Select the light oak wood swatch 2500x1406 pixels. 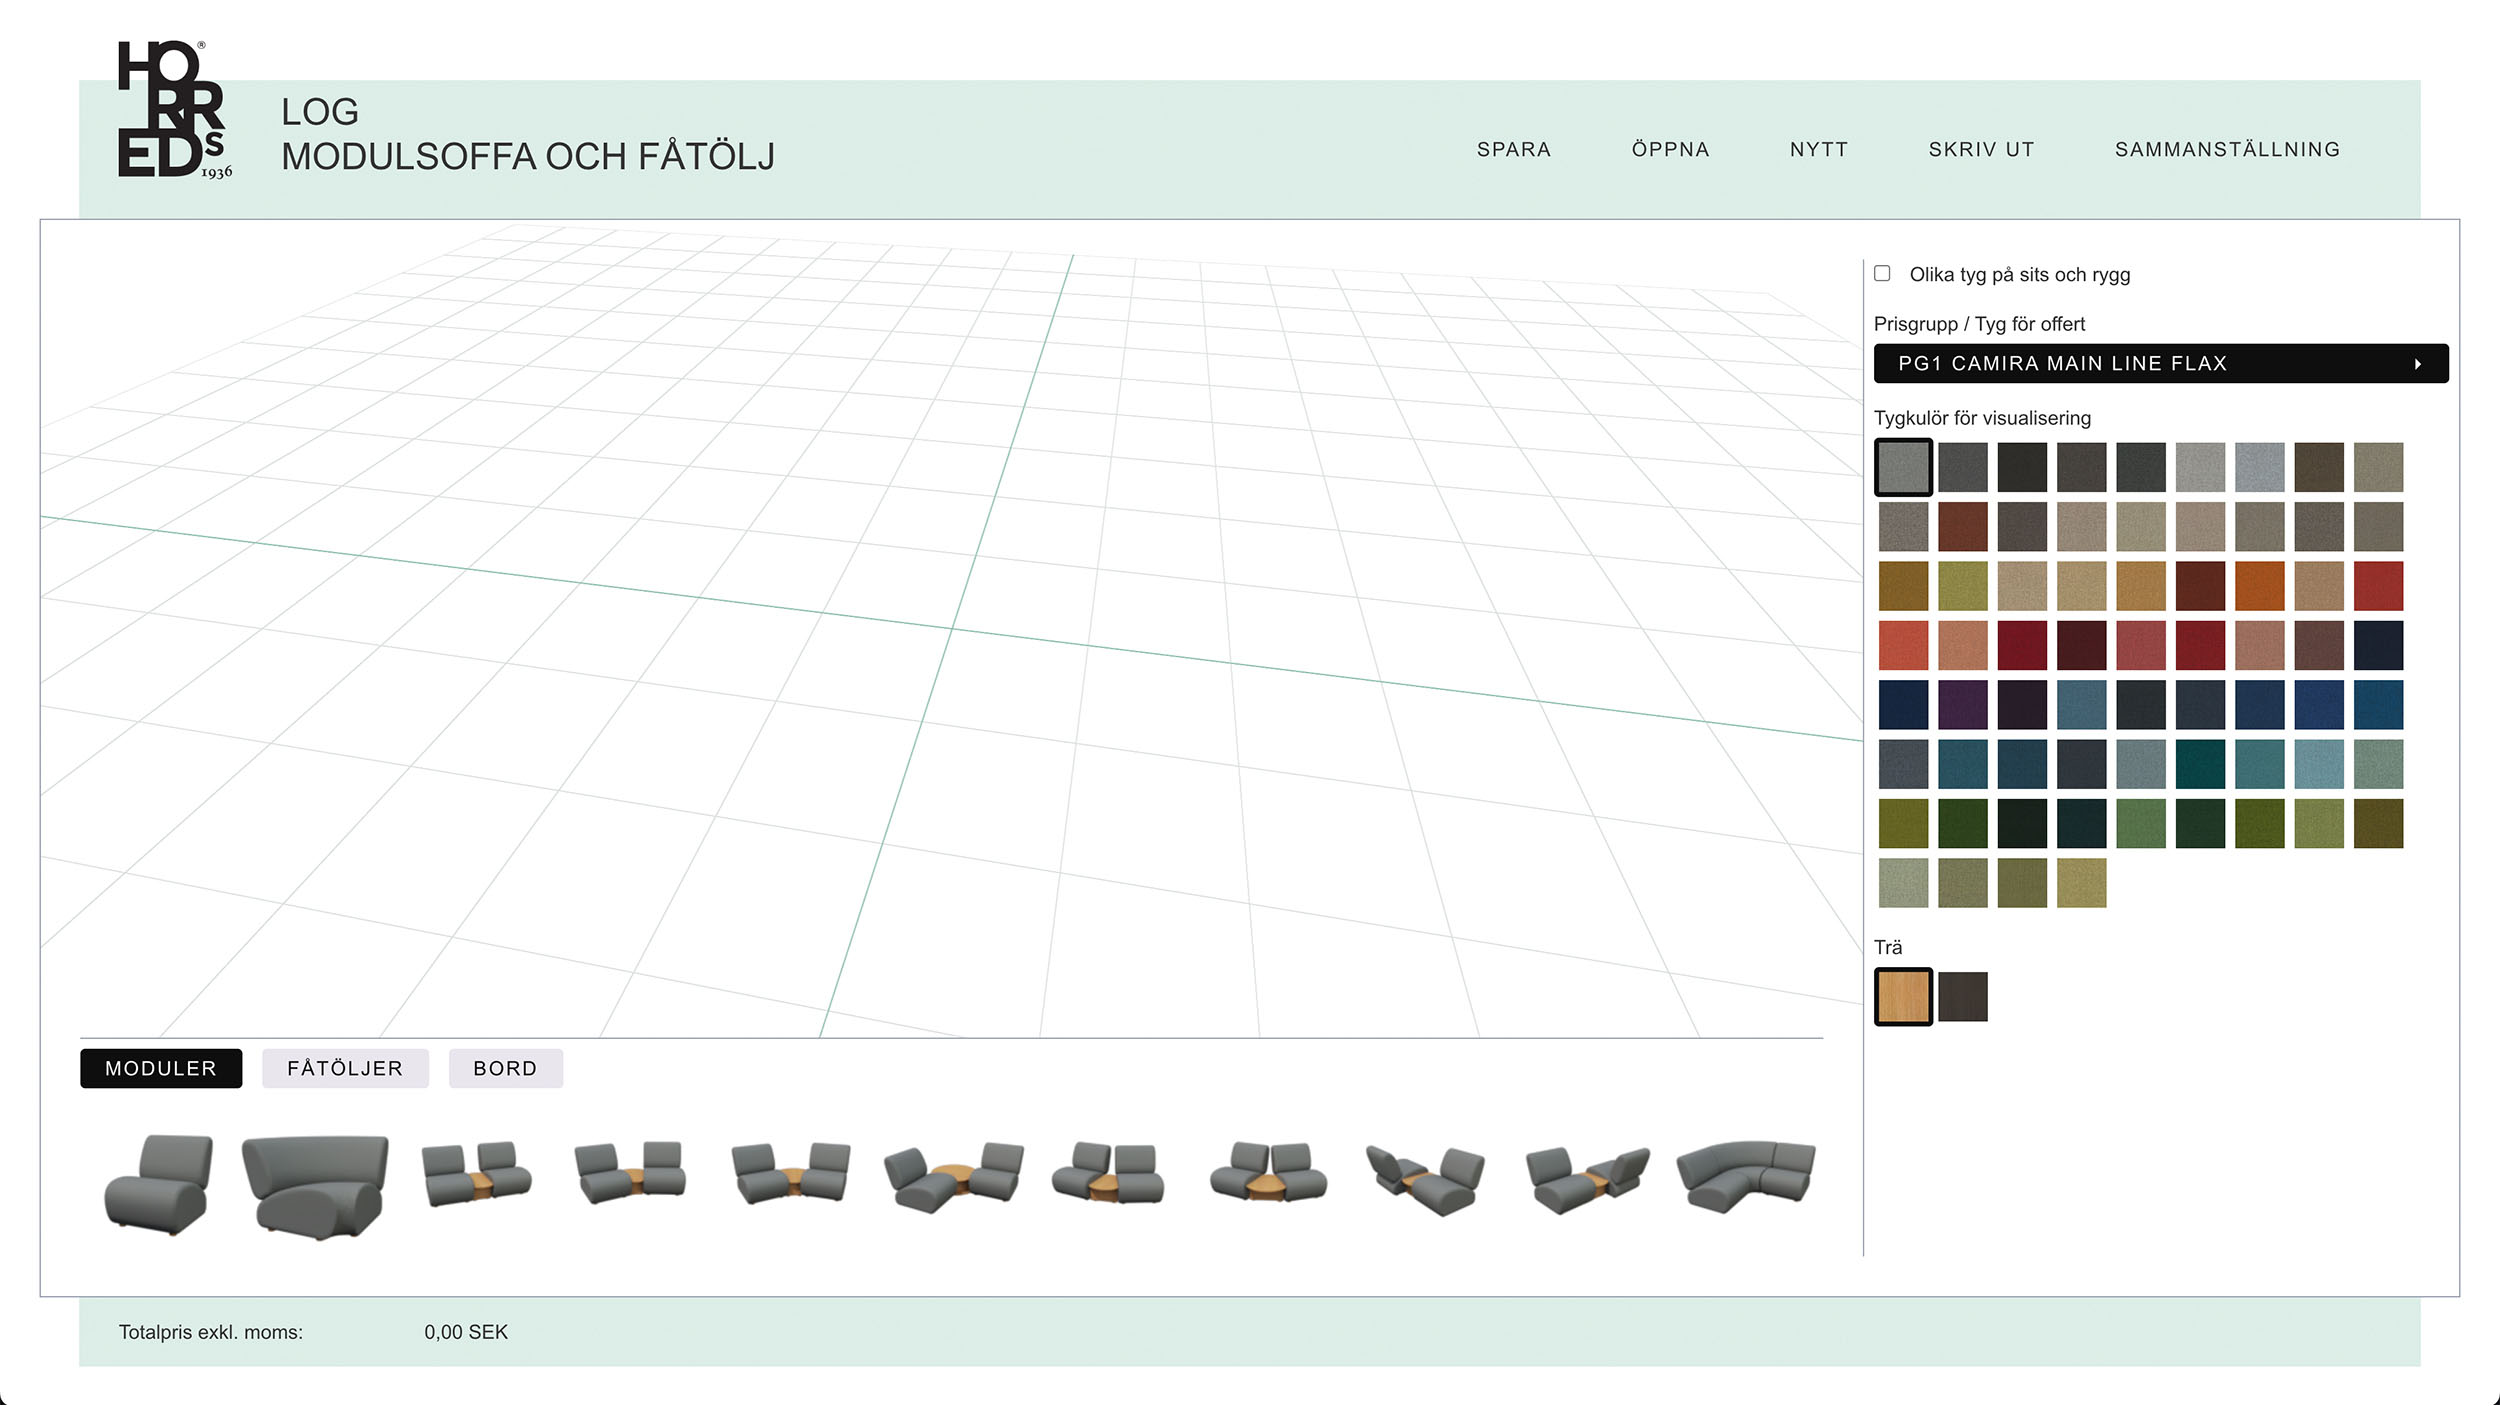click(x=1903, y=997)
